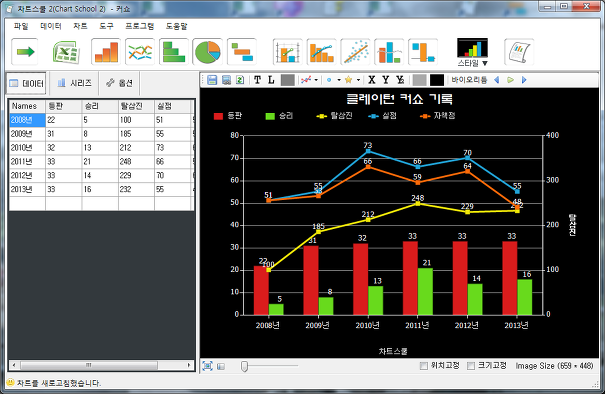Screen dimensions: 605x394
Task: Click the 자책점 legend entry
Action: 438,116
